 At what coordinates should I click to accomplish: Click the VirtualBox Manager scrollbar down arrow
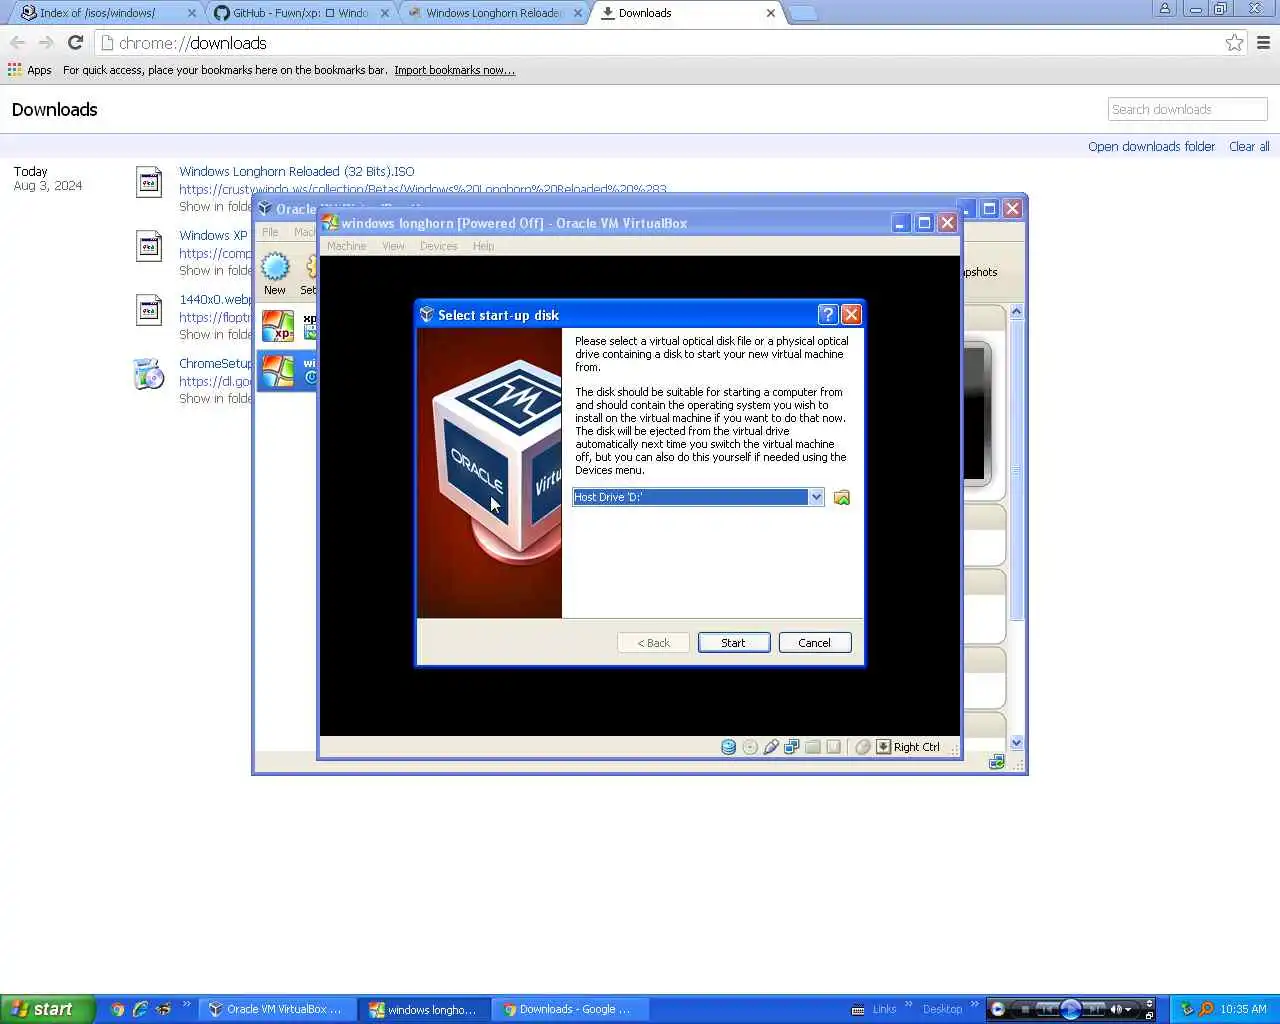[x=1017, y=743]
